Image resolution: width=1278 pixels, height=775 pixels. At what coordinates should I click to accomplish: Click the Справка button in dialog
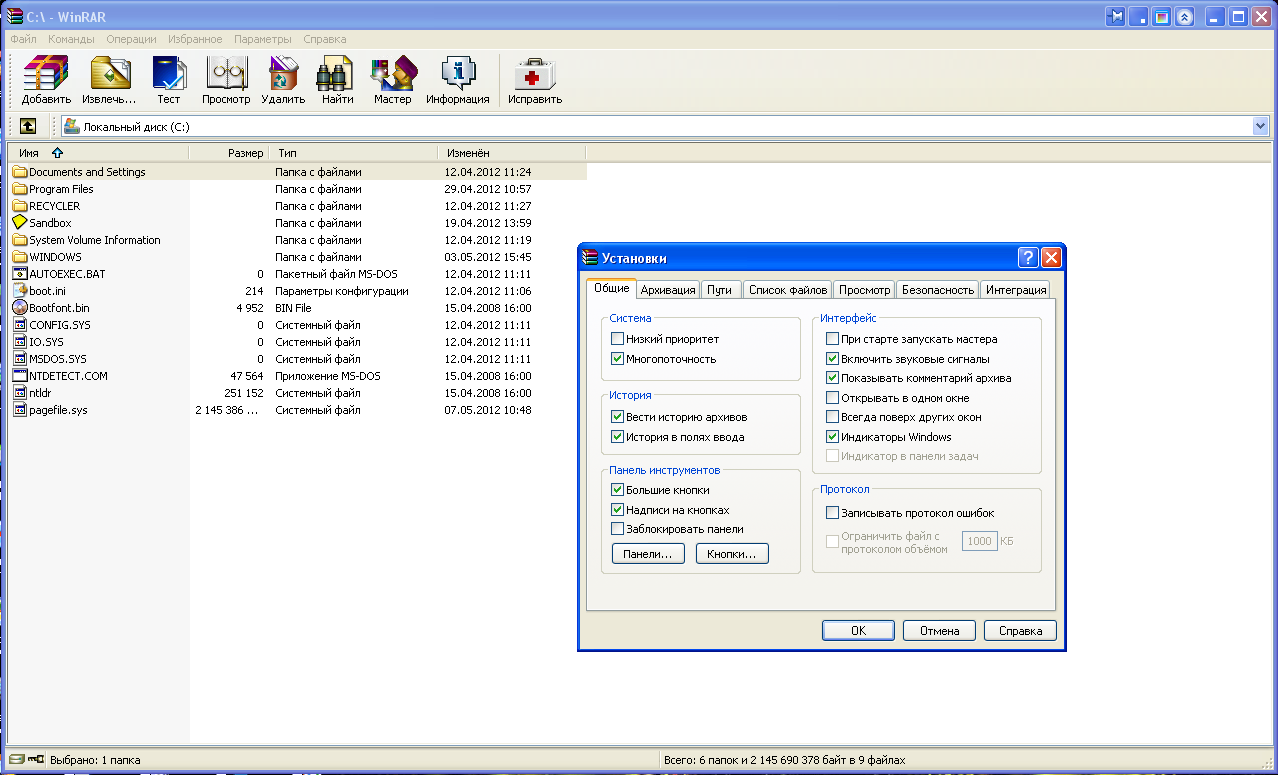pos(1020,631)
